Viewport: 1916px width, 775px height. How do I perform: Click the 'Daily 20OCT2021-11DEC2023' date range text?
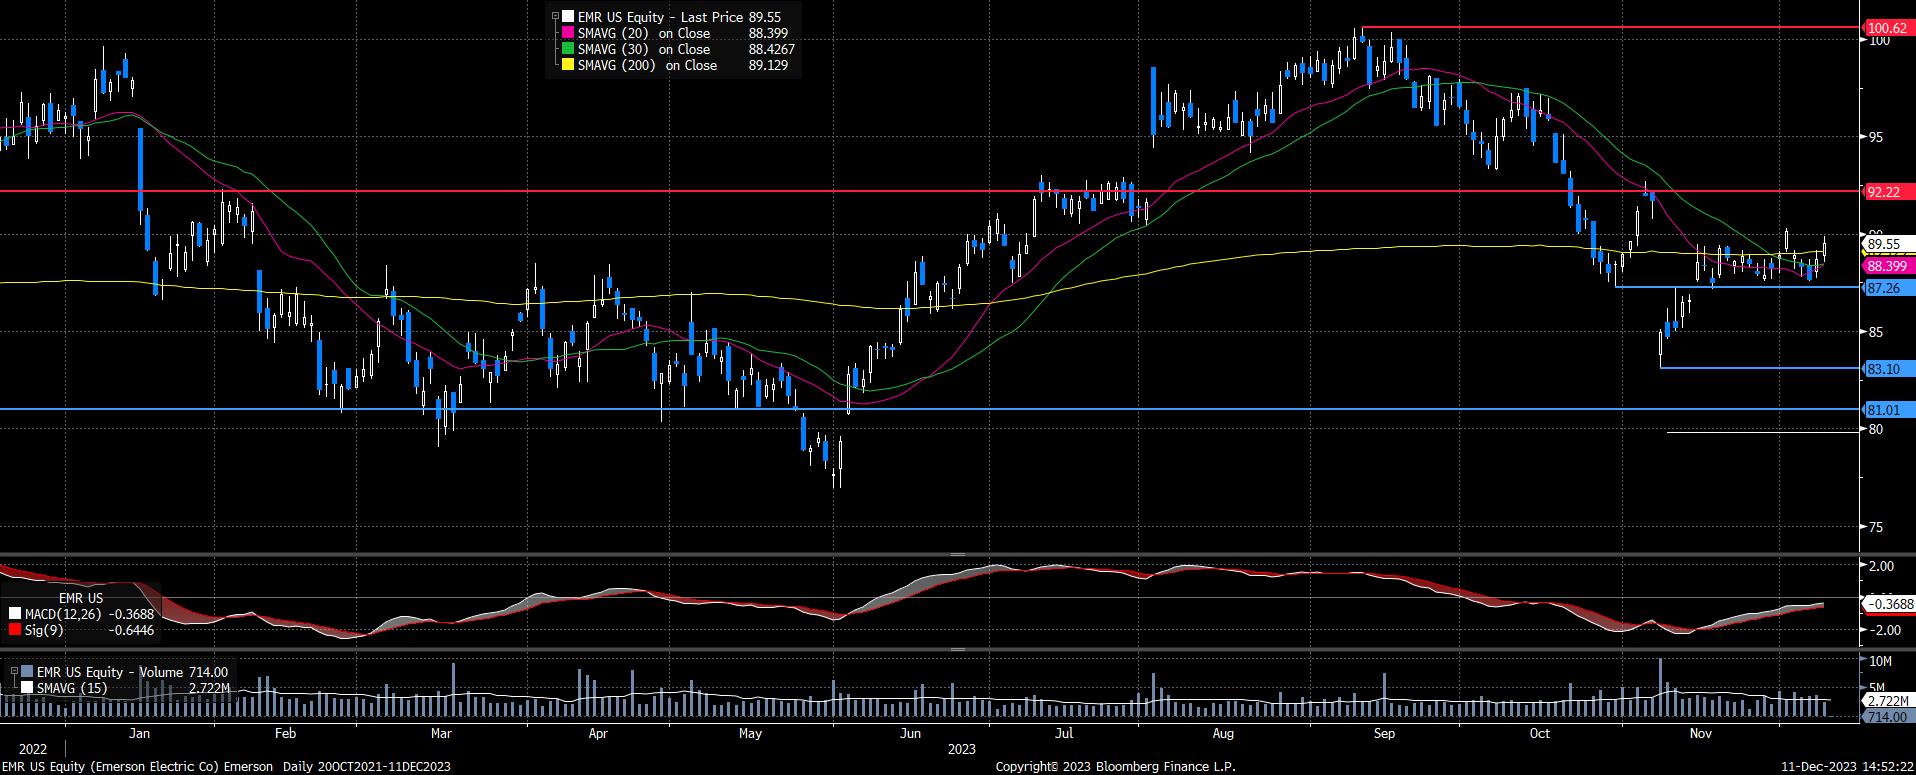[x=366, y=767]
